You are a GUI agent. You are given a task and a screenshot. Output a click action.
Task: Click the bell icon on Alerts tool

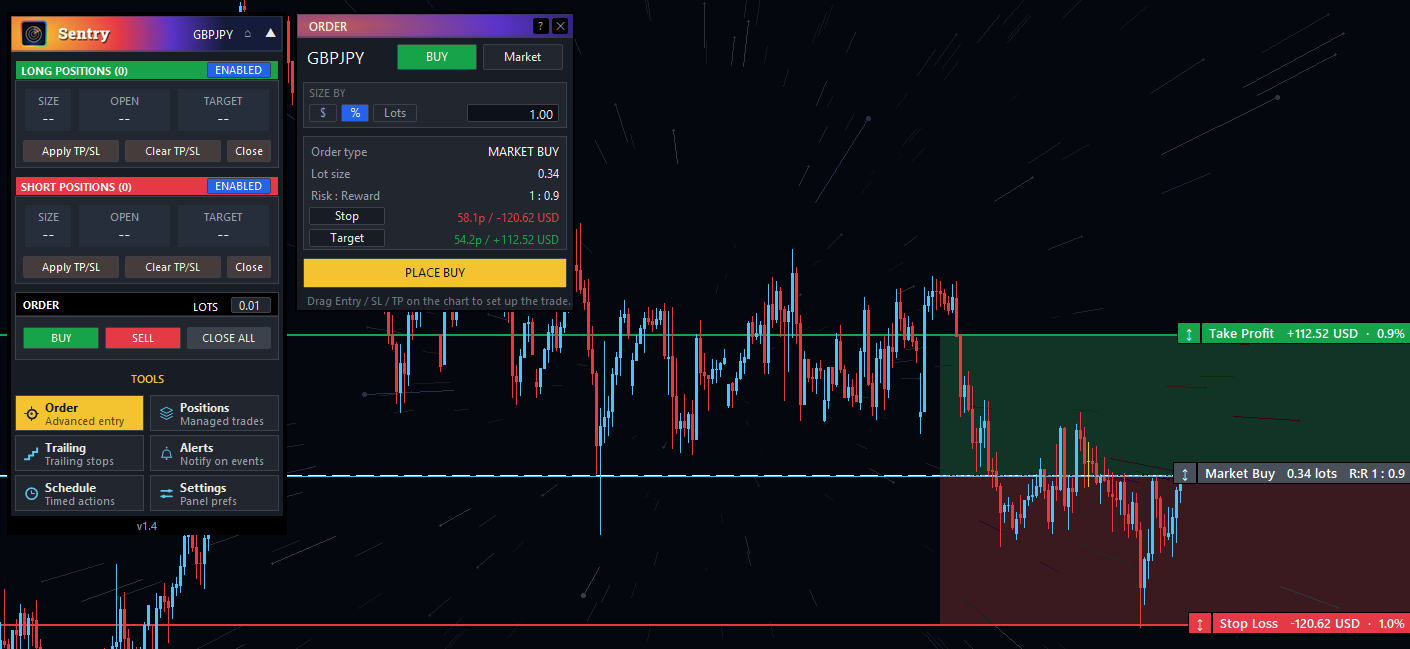[166, 453]
